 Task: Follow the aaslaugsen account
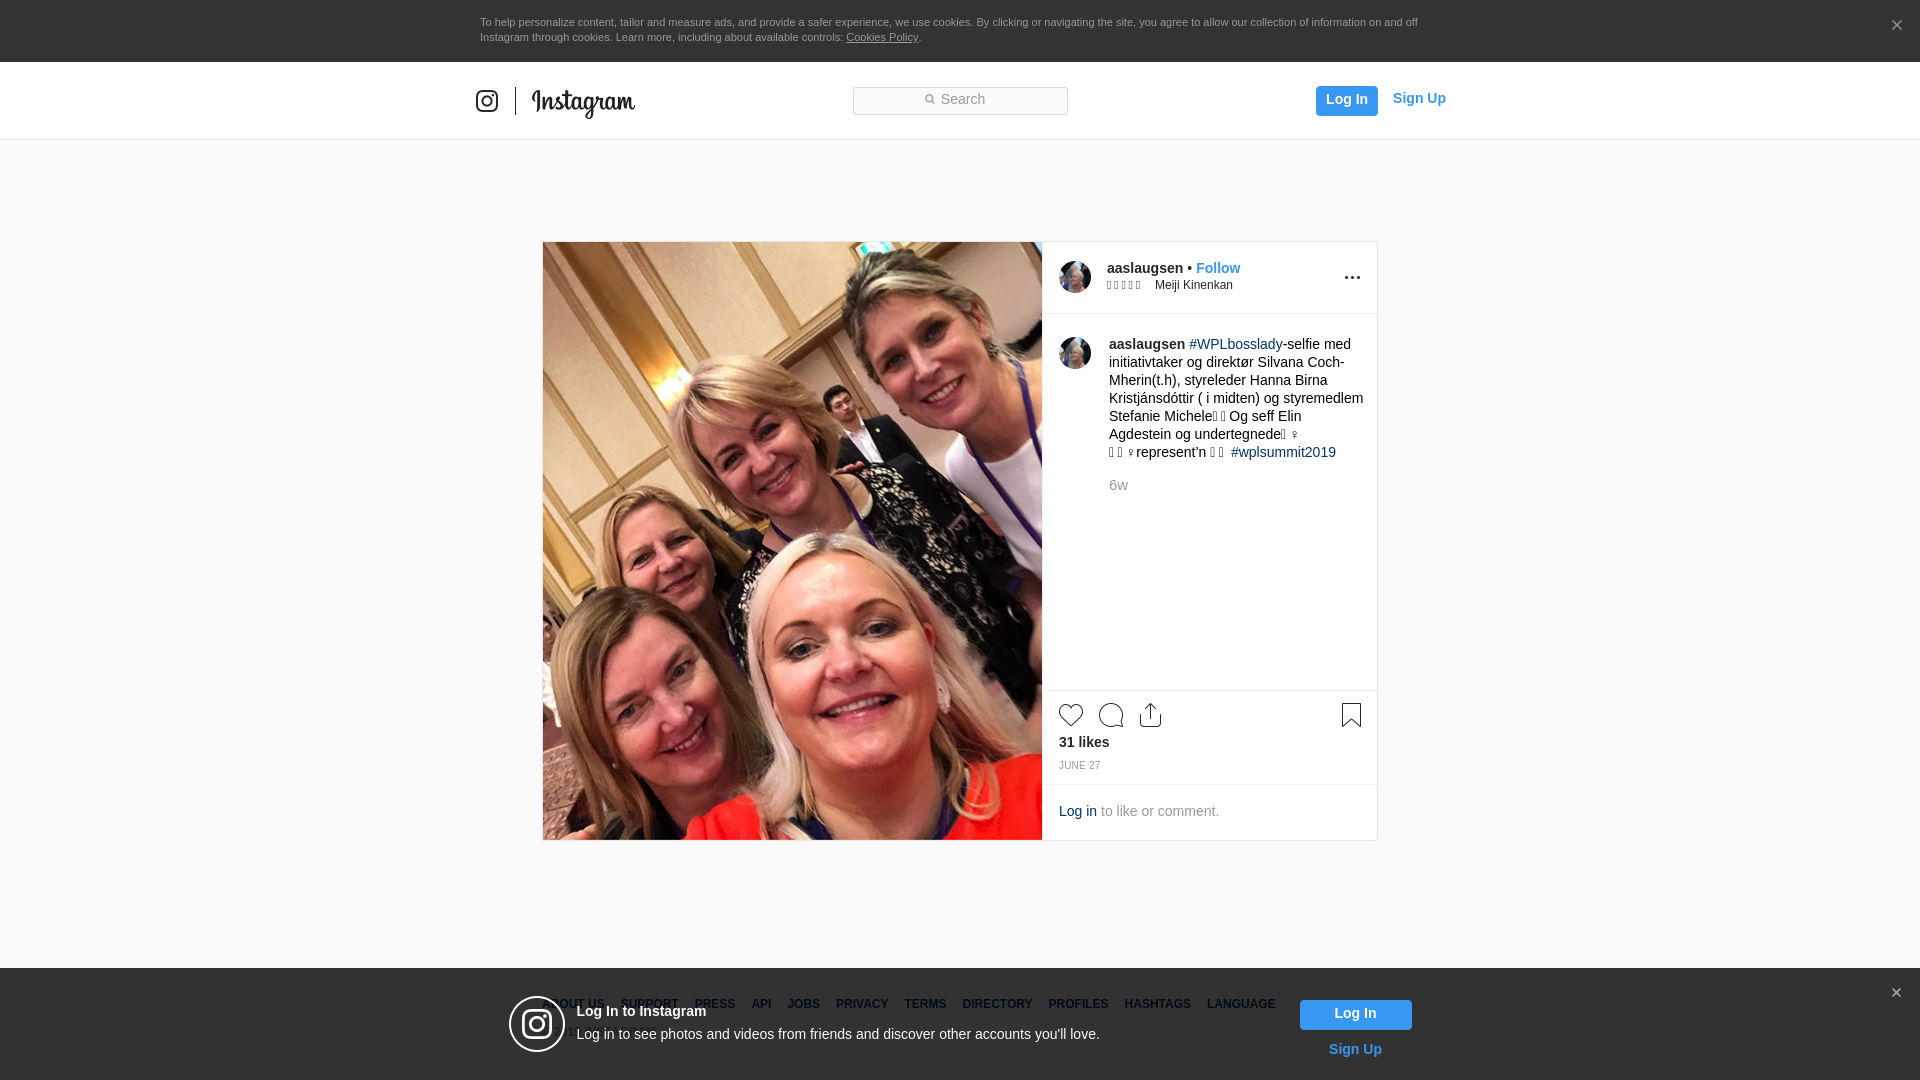pos(1217,268)
